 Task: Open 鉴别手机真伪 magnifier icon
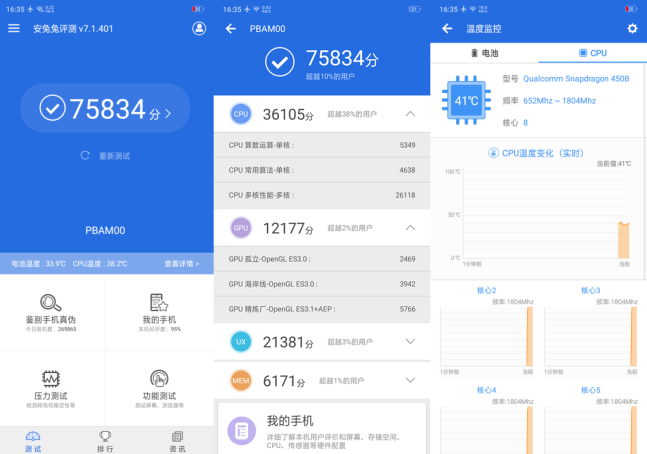pos(50,302)
